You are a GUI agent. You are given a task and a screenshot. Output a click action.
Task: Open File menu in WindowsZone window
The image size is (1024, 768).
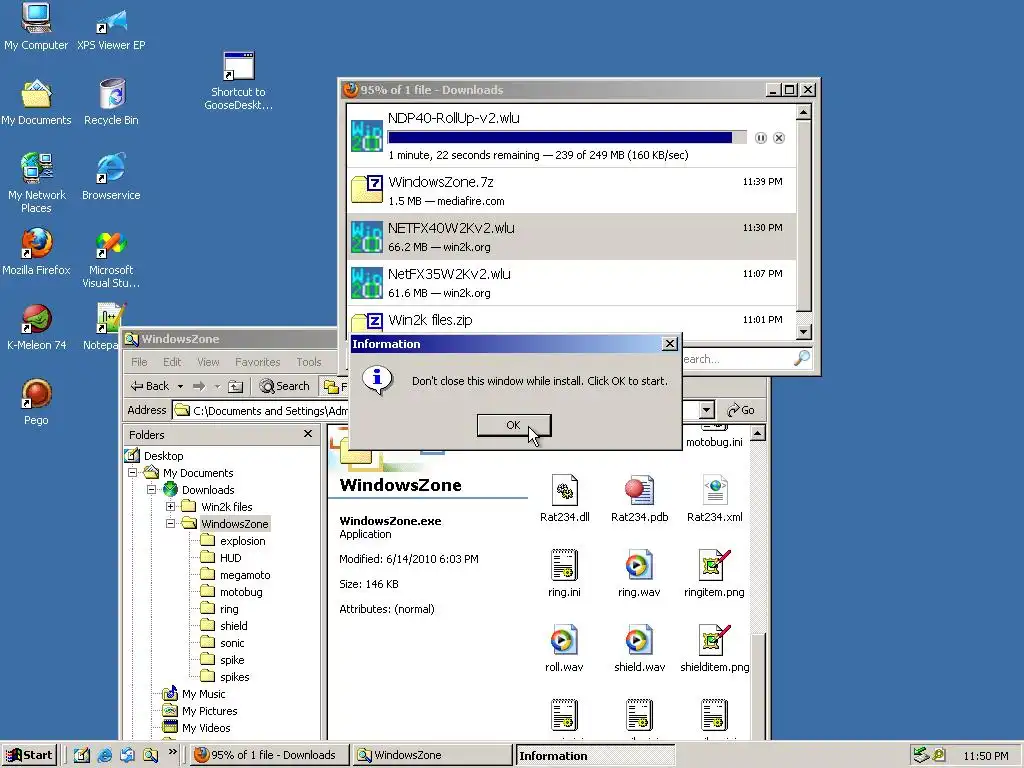139,362
